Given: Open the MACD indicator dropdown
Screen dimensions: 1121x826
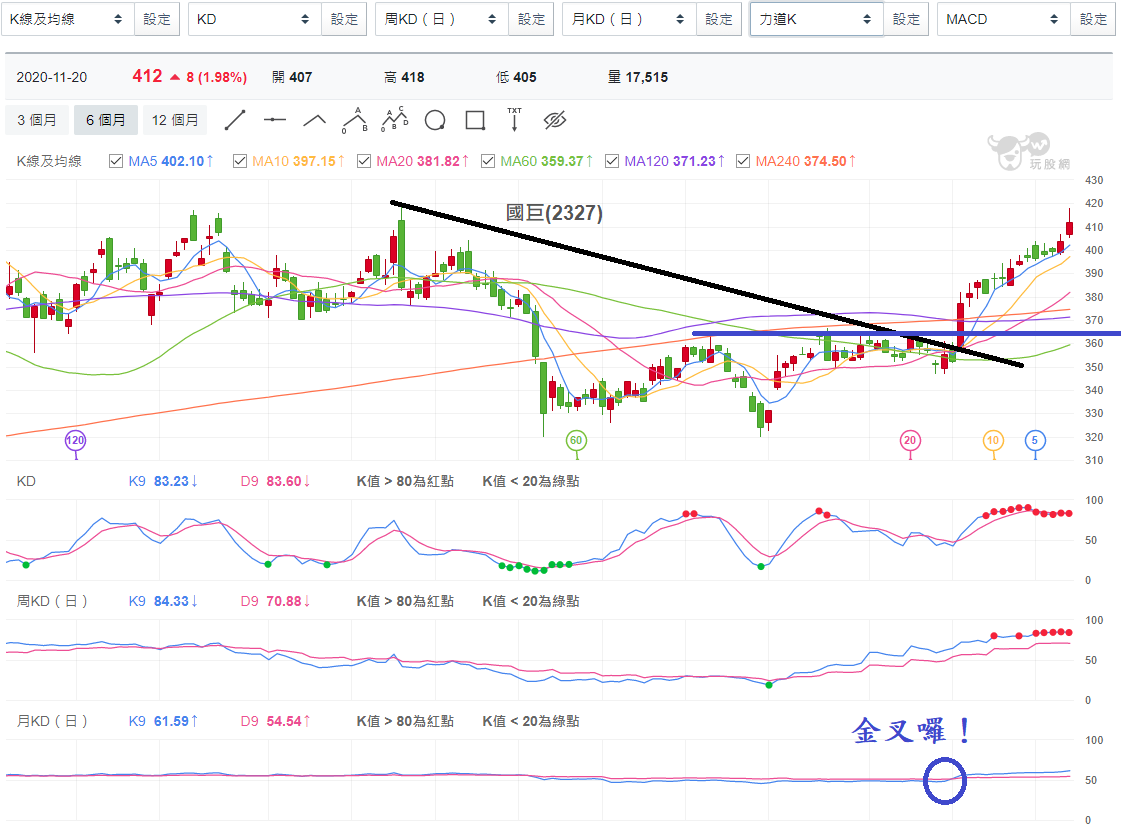Looking at the screenshot, I should [1004, 19].
